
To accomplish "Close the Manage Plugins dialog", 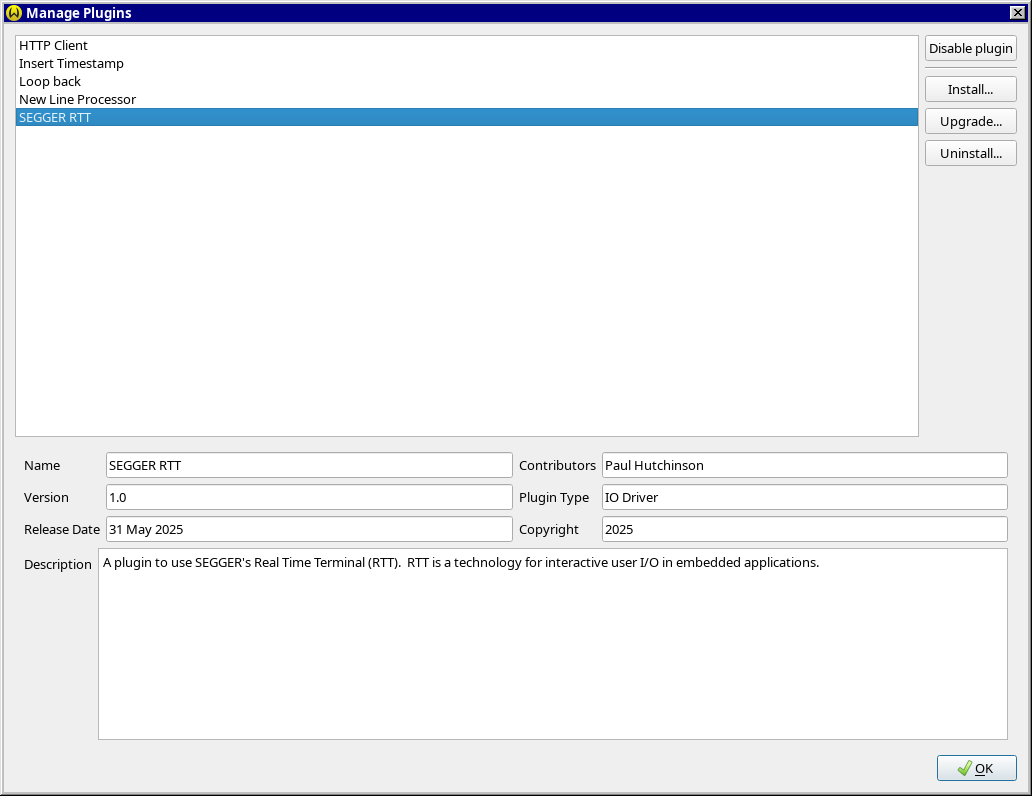I will pyautogui.click(x=1017, y=13).
